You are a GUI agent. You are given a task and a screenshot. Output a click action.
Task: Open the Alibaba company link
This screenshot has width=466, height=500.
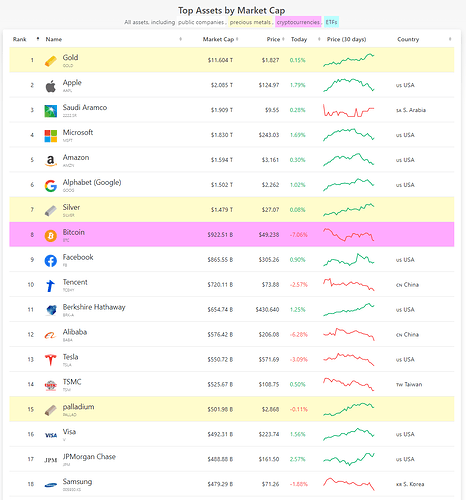[x=75, y=332]
